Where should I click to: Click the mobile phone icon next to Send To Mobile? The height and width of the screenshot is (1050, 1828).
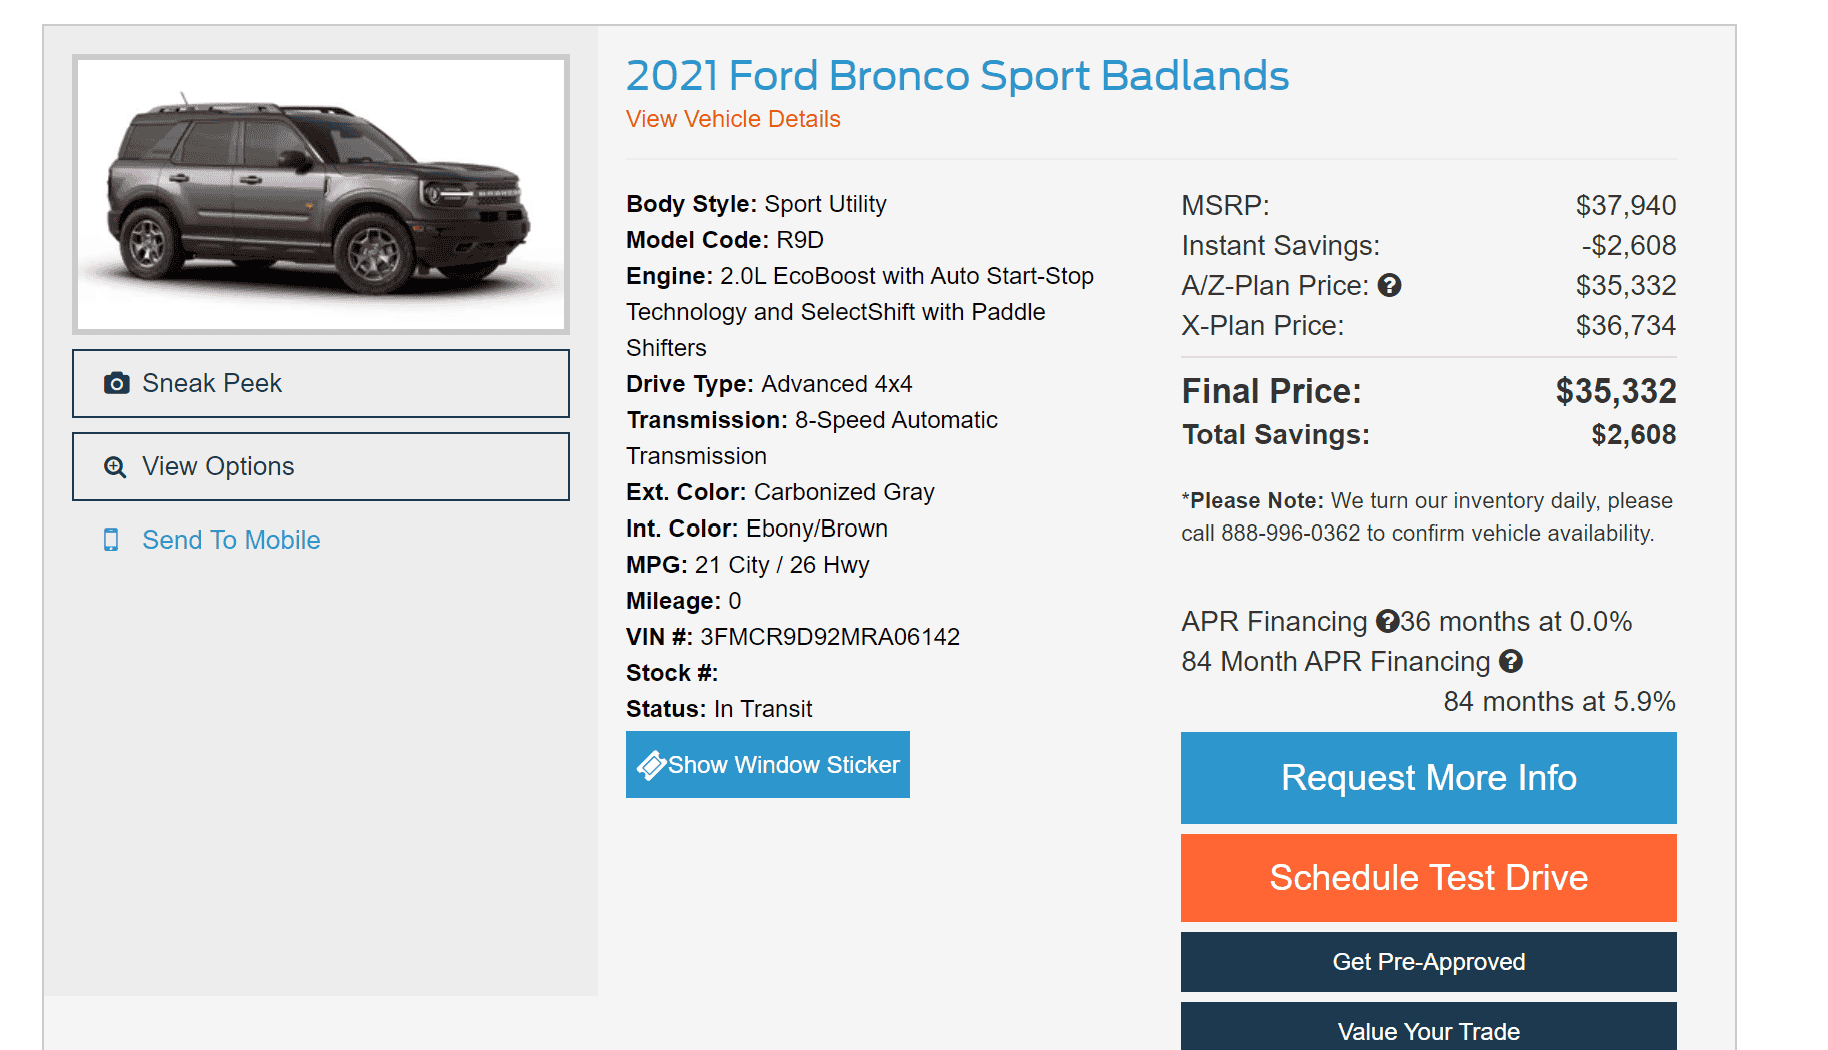(112, 540)
